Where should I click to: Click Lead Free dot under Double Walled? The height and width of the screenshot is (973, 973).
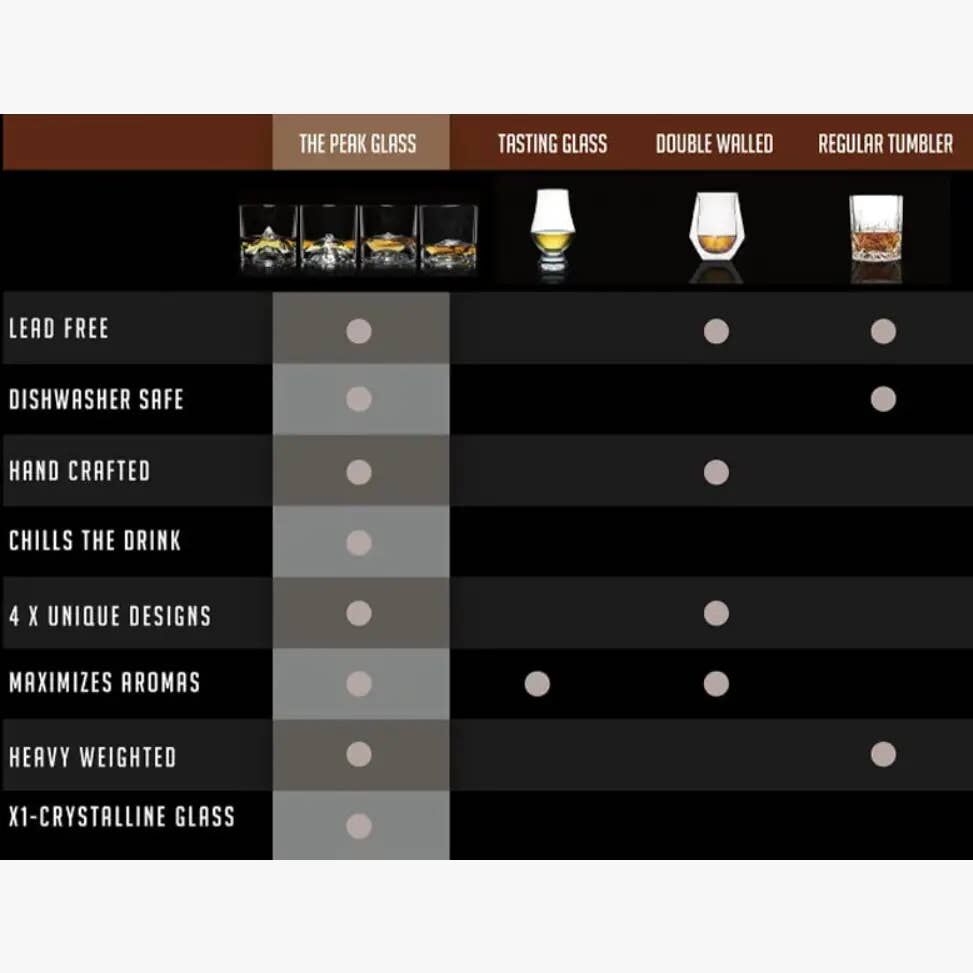[716, 331]
